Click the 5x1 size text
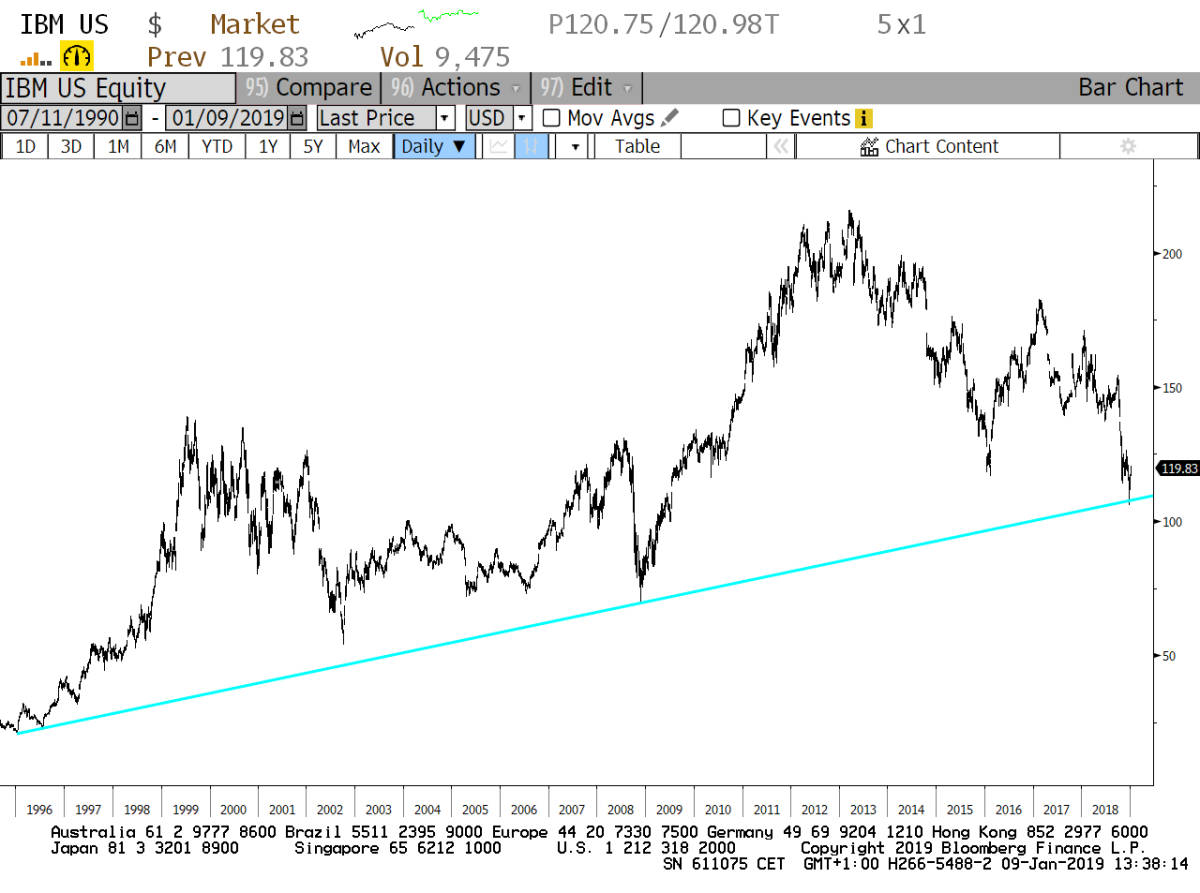This screenshot has width=1200, height=893. [x=902, y=24]
